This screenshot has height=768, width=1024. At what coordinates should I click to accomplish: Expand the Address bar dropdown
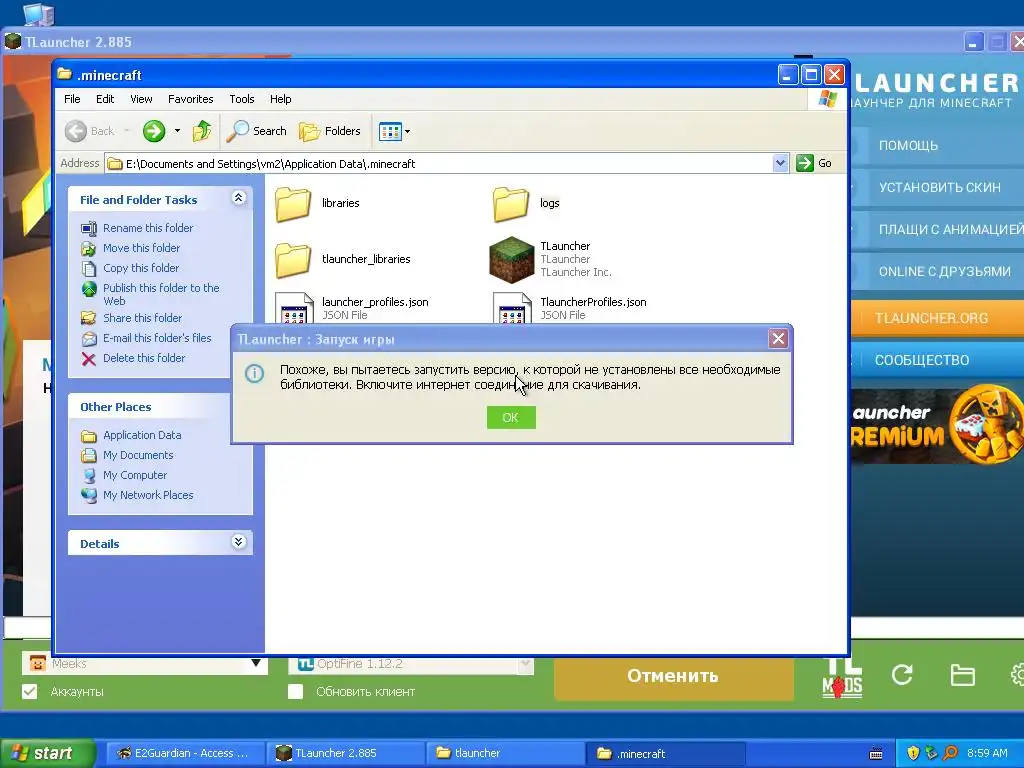tap(780, 163)
